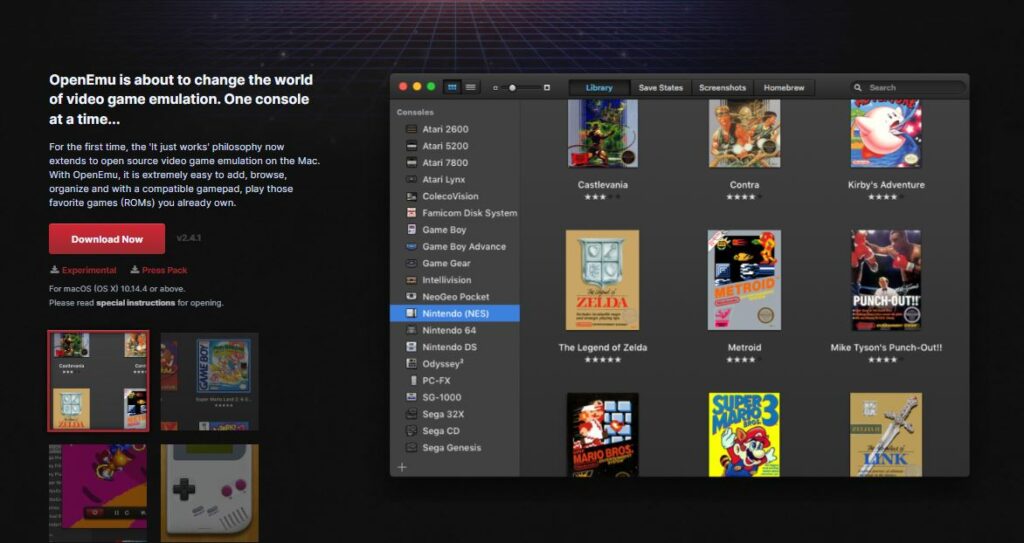The image size is (1024, 543).
Task: Select Atari Lynx console
Action: [455, 179]
